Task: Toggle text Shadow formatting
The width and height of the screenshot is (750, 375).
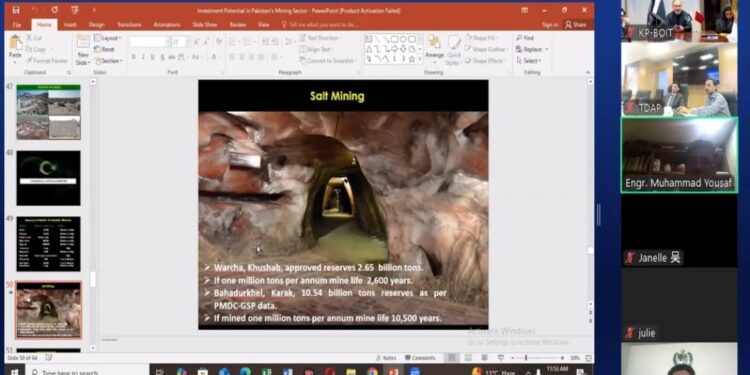Action: pyautogui.click(x=163, y=57)
